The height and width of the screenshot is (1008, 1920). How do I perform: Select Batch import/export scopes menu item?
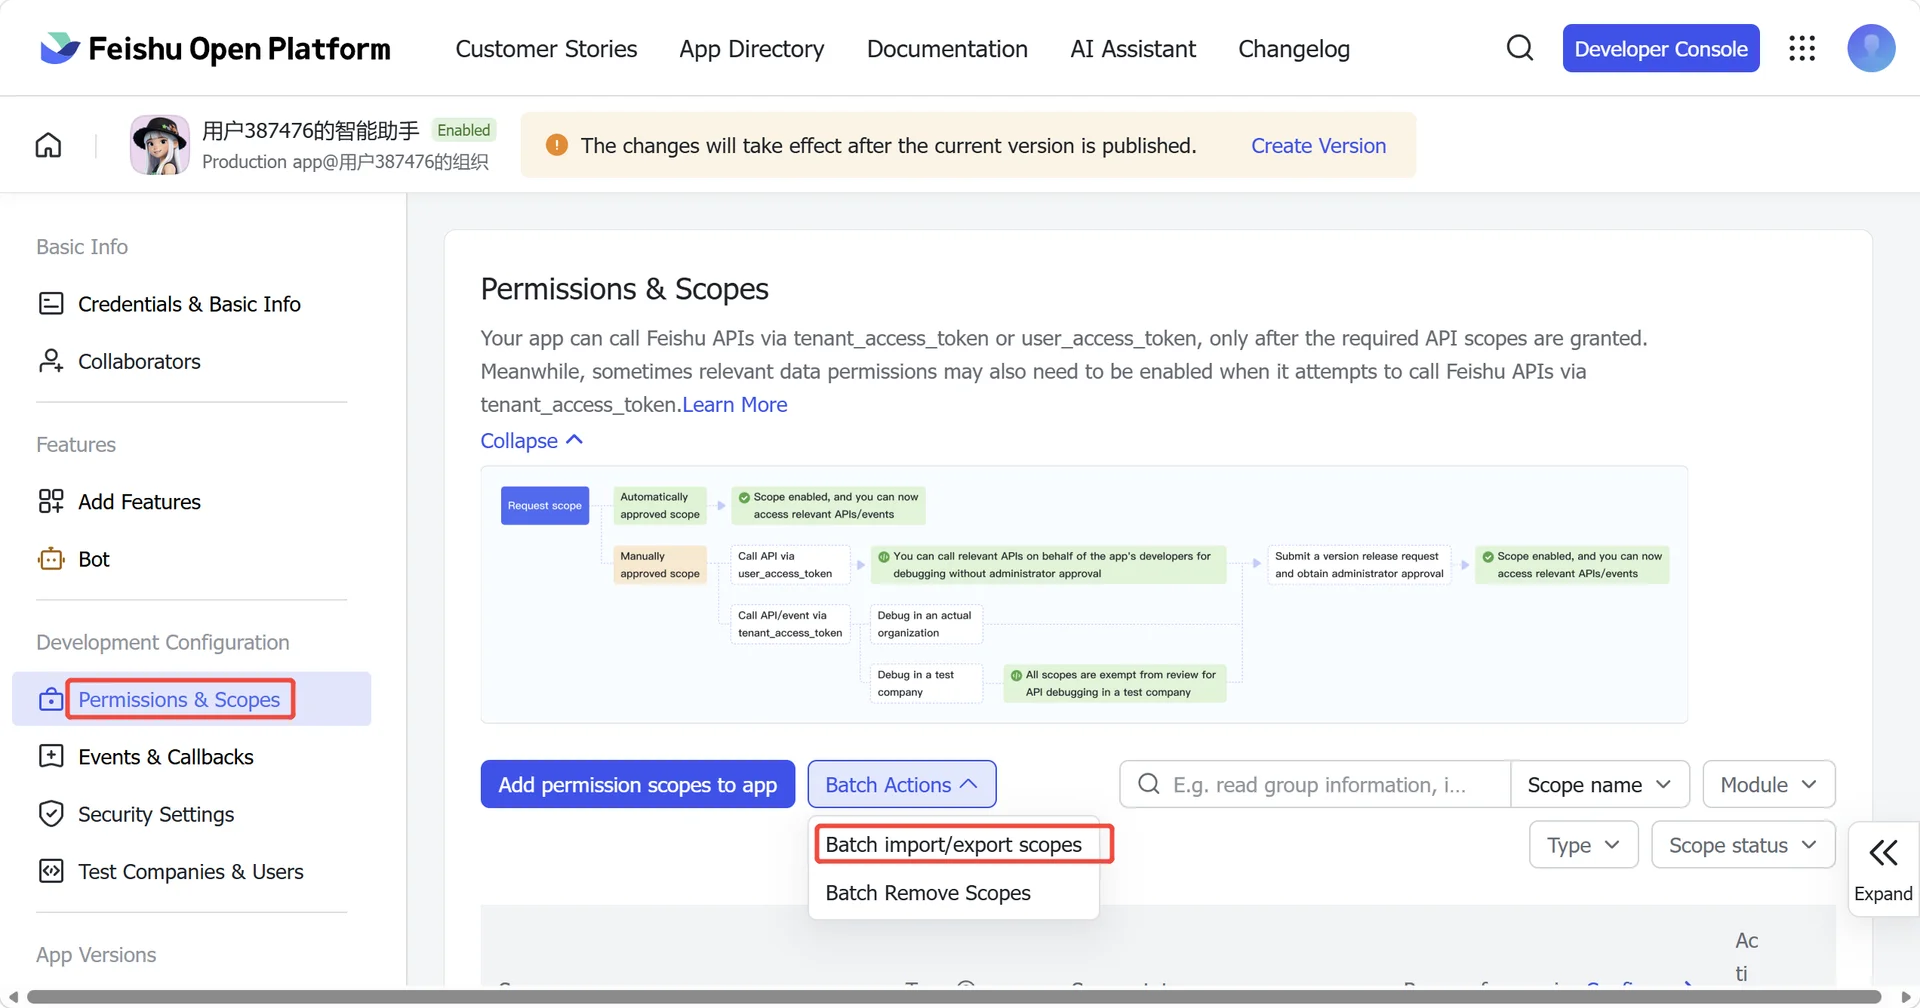click(x=954, y=845)
